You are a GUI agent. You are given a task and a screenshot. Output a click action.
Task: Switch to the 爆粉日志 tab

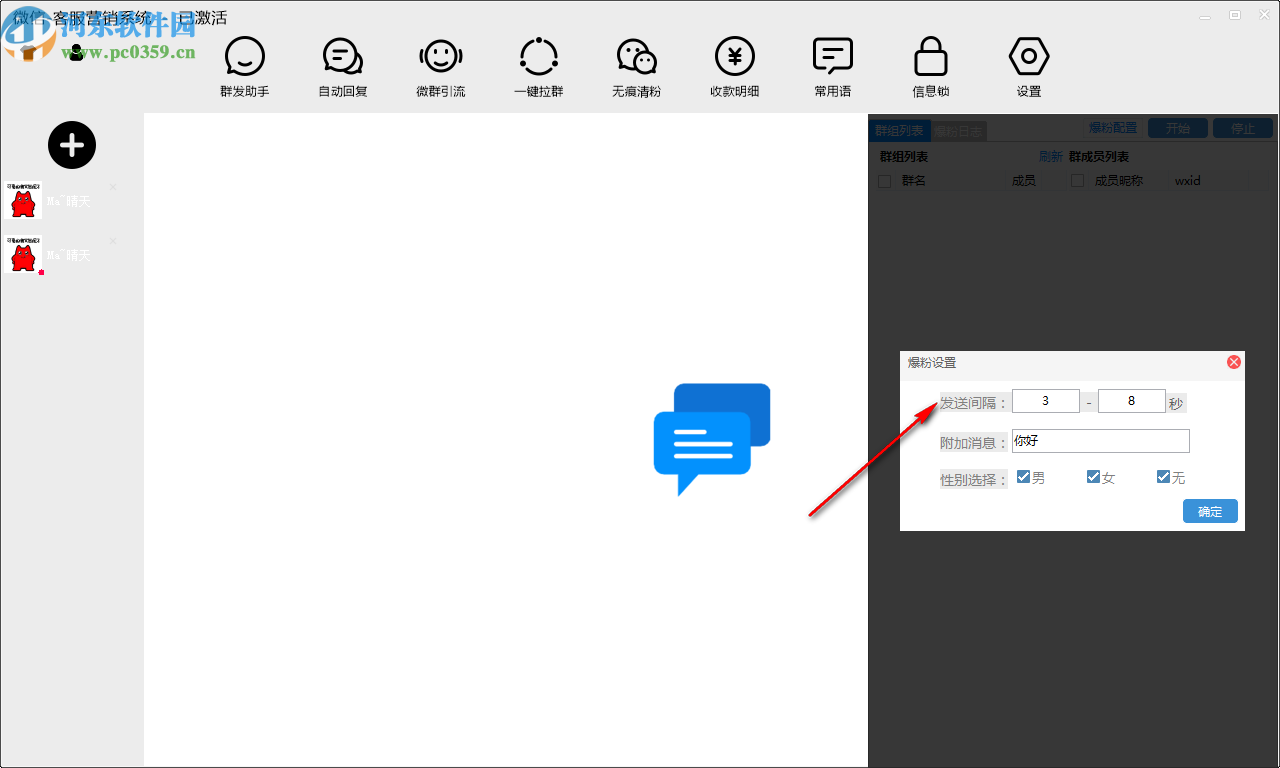click(x=958, y=130)
